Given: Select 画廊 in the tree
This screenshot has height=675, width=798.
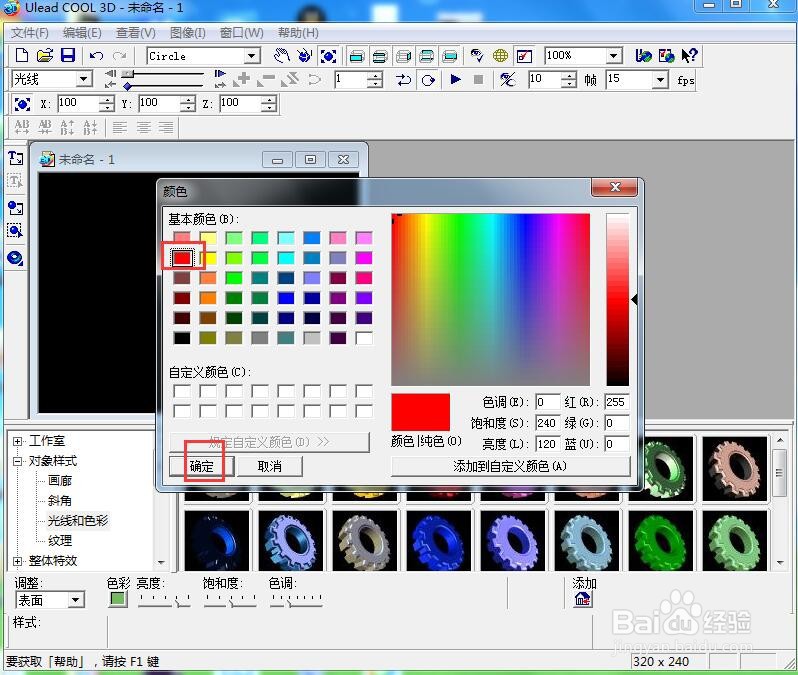Looking at the screenshot, I should coord(60,481).
